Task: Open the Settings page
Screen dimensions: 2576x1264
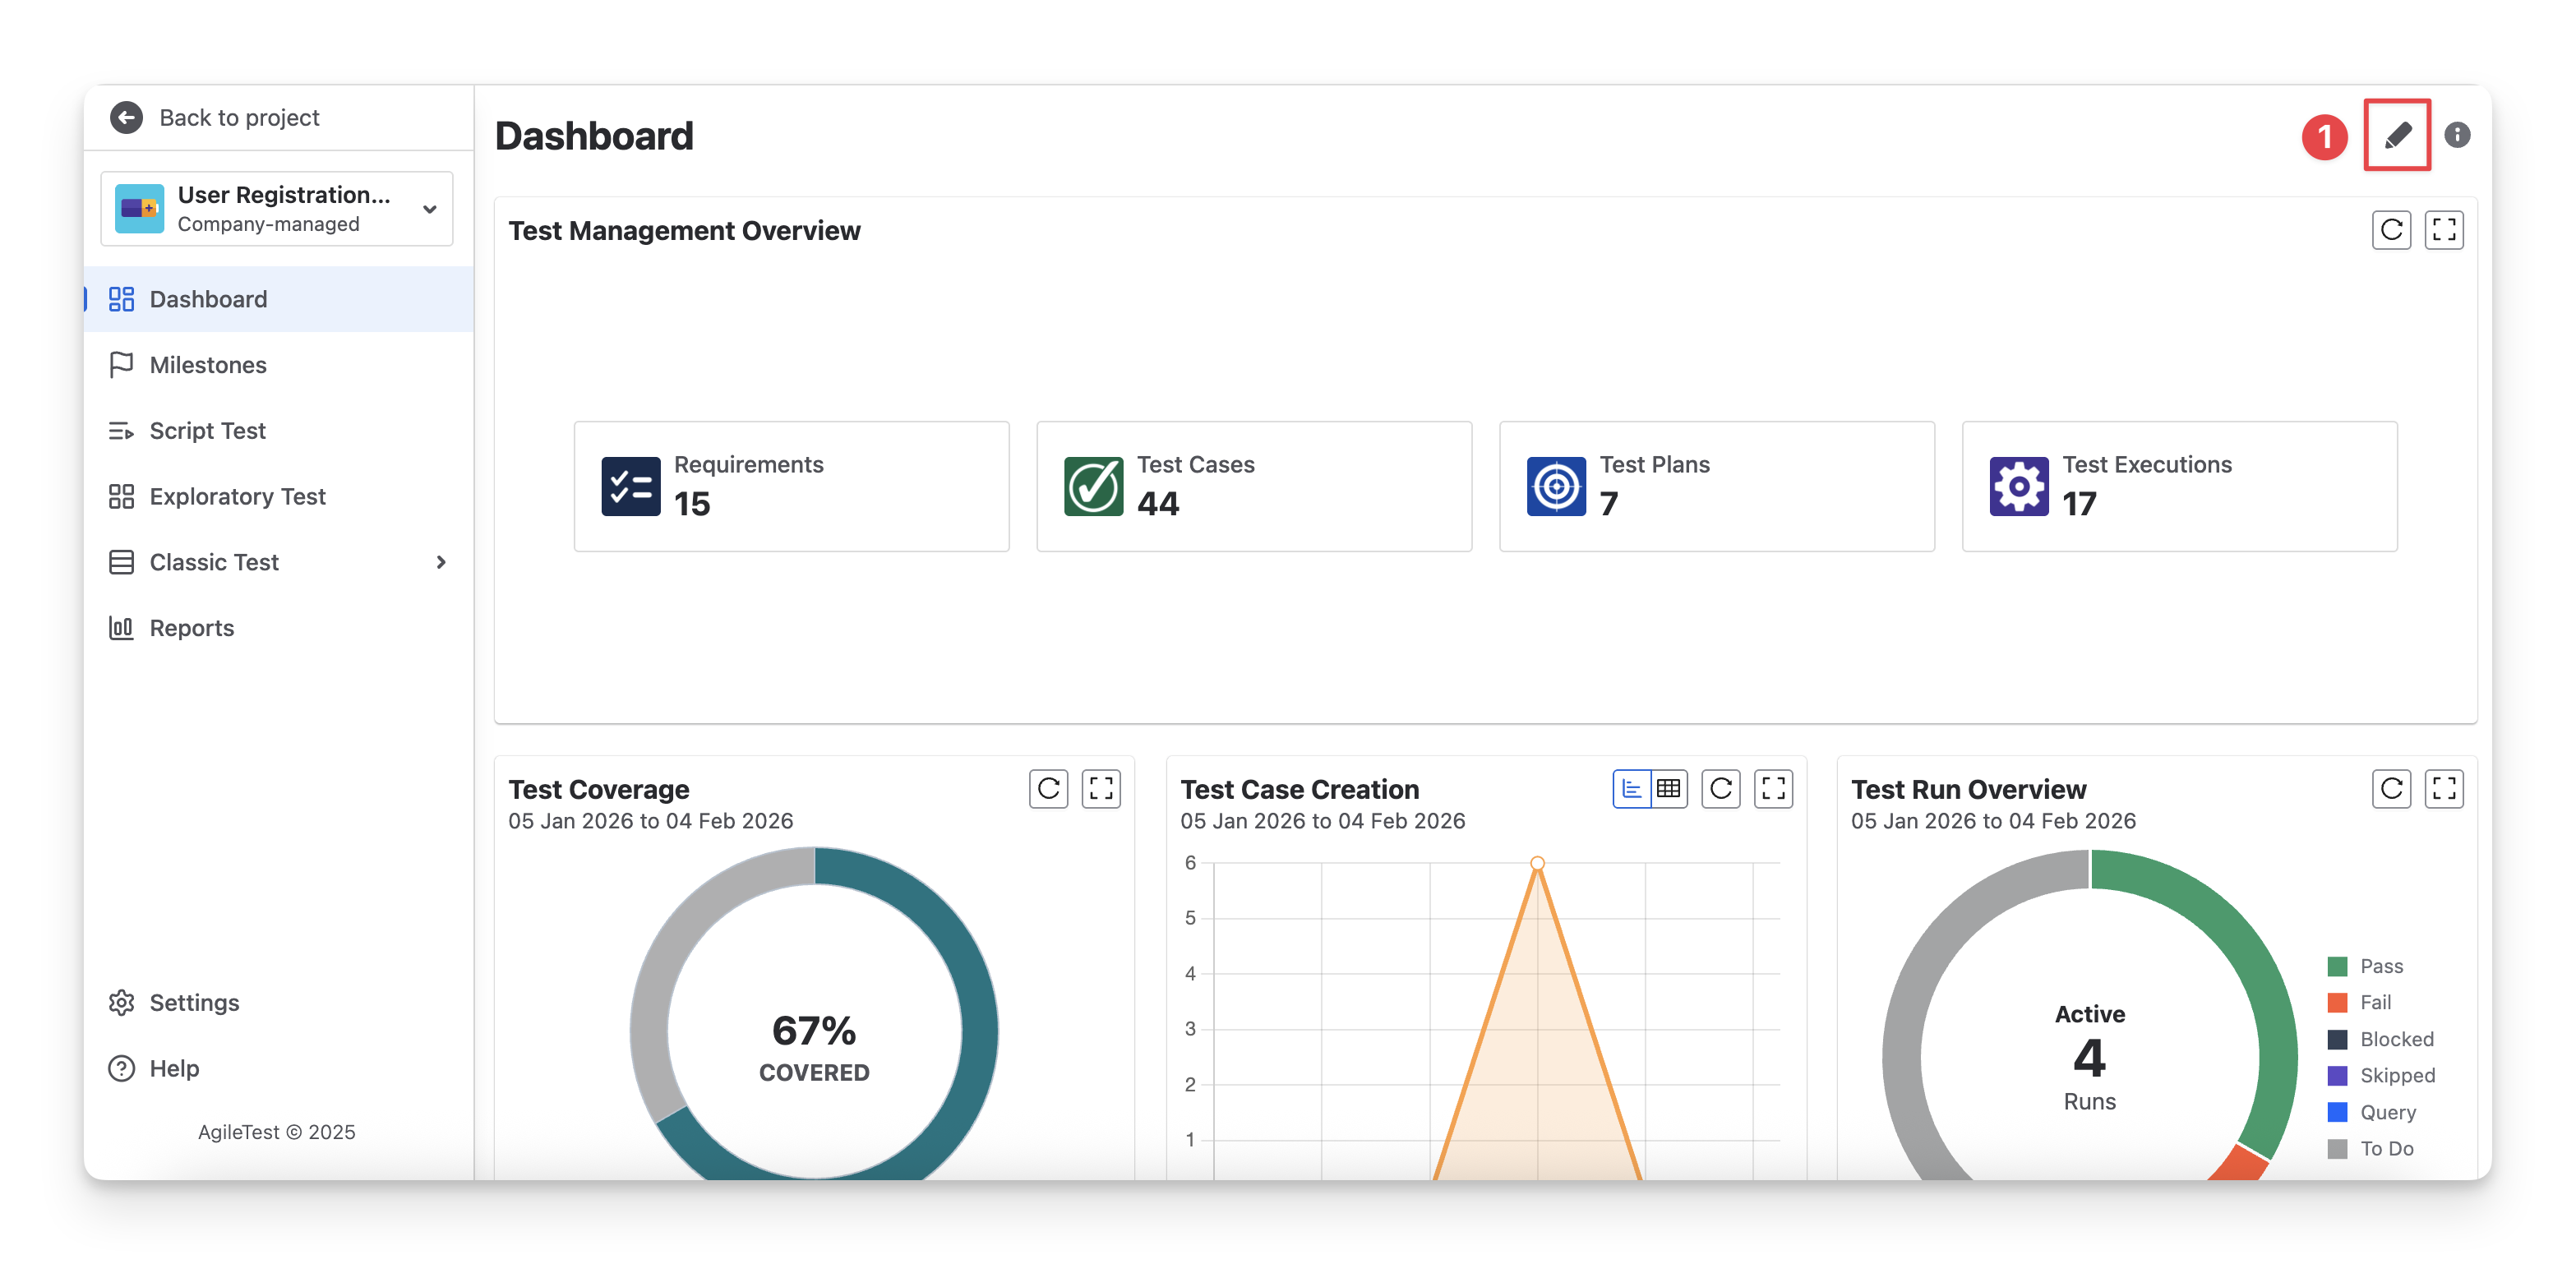Action: [194, 1002]
